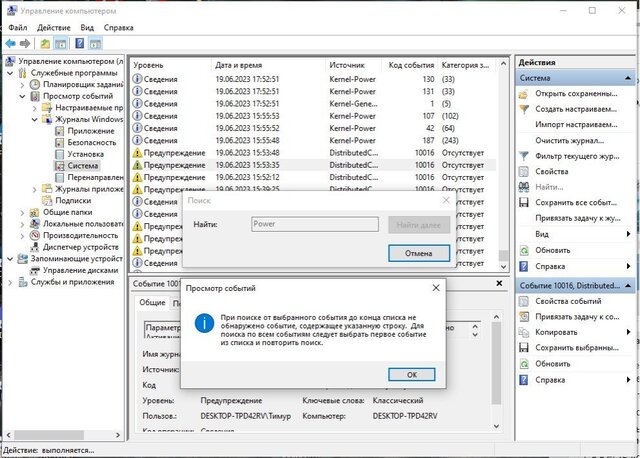Click the Up one level toolbar icon
This screenshot has height=458, width=640.
coord(45,44)
